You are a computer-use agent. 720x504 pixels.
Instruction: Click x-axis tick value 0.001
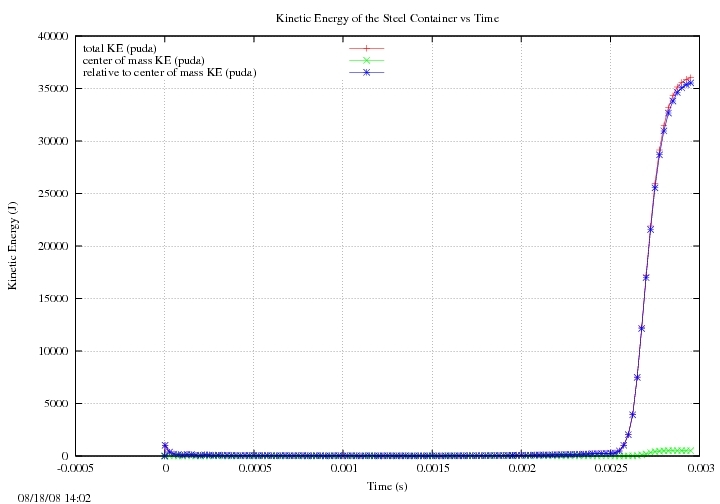tap(343, 468)
